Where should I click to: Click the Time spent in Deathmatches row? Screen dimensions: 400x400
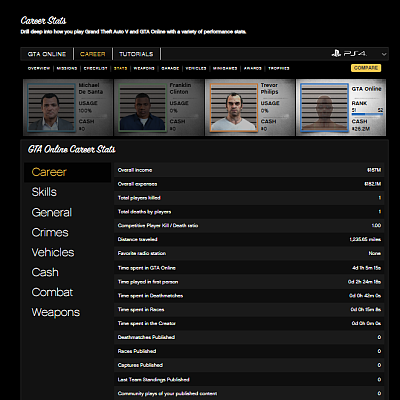[249, 296]
